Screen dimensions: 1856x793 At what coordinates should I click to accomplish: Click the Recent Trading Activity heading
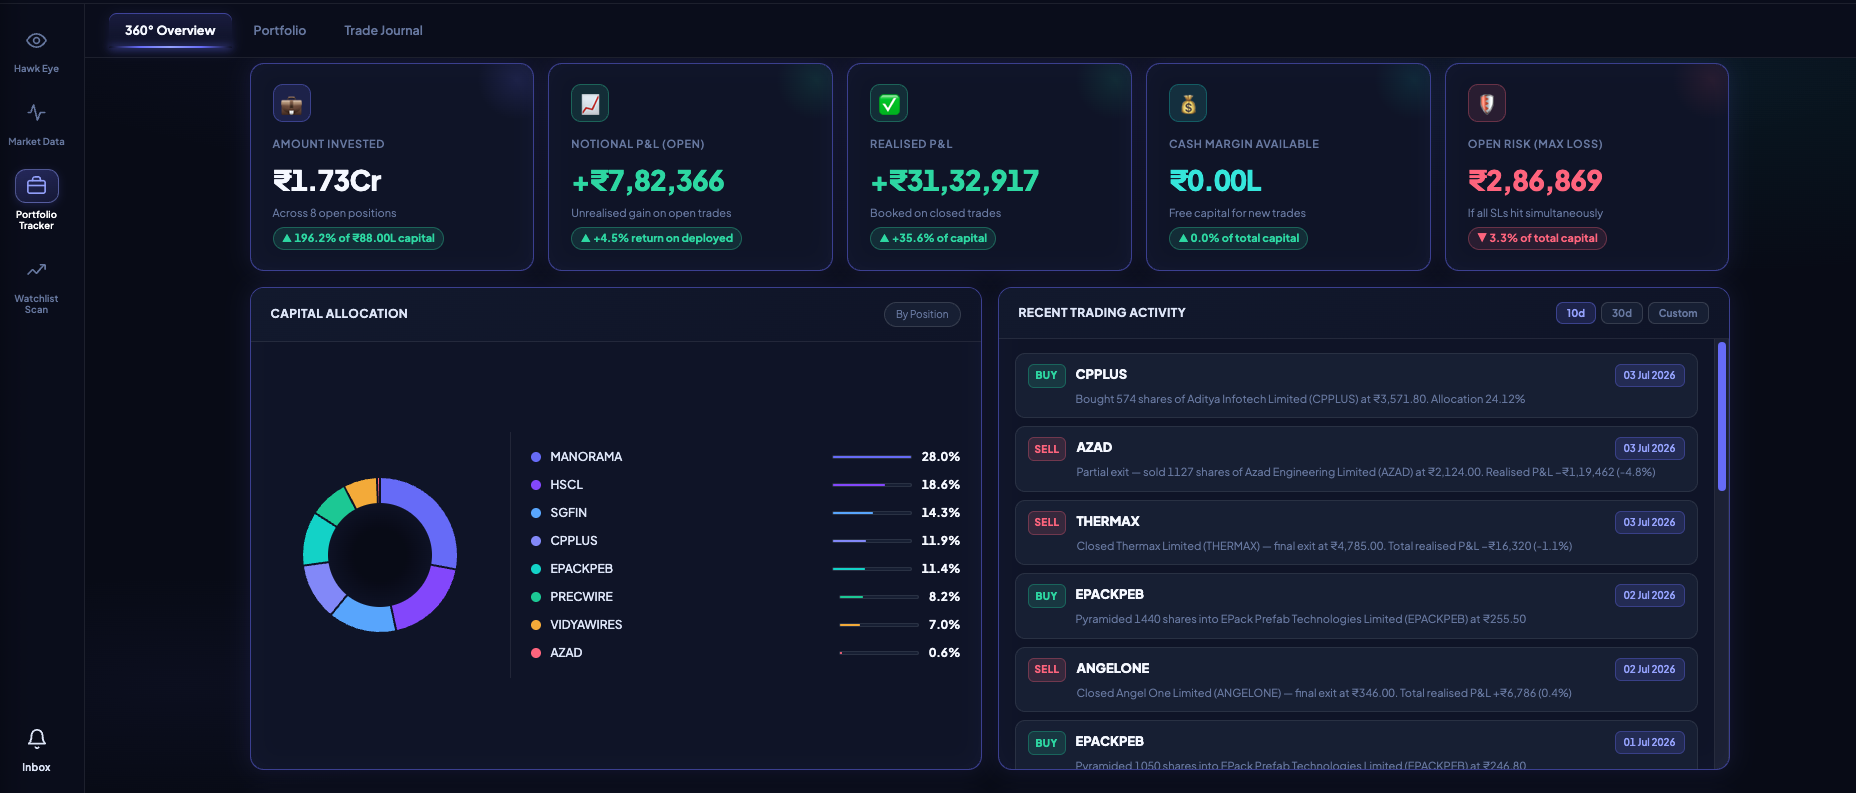pyautogui.click(x=1102, y=313)
